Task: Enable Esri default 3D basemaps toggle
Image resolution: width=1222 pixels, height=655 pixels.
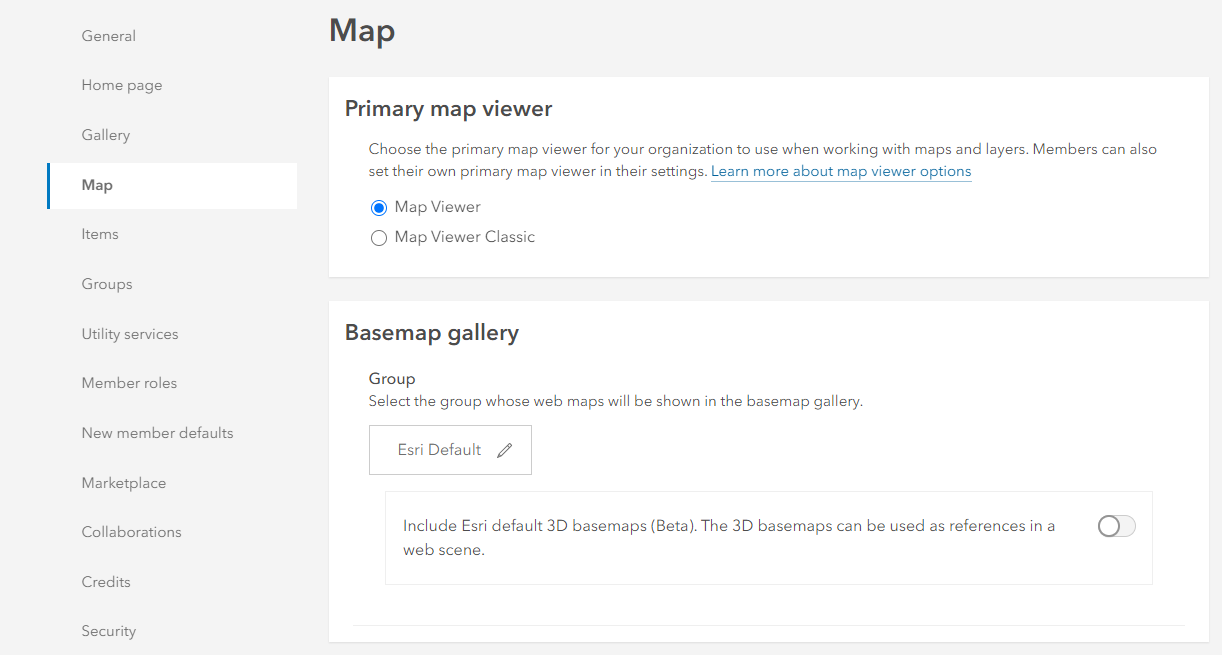Action: pos(1116,526)
